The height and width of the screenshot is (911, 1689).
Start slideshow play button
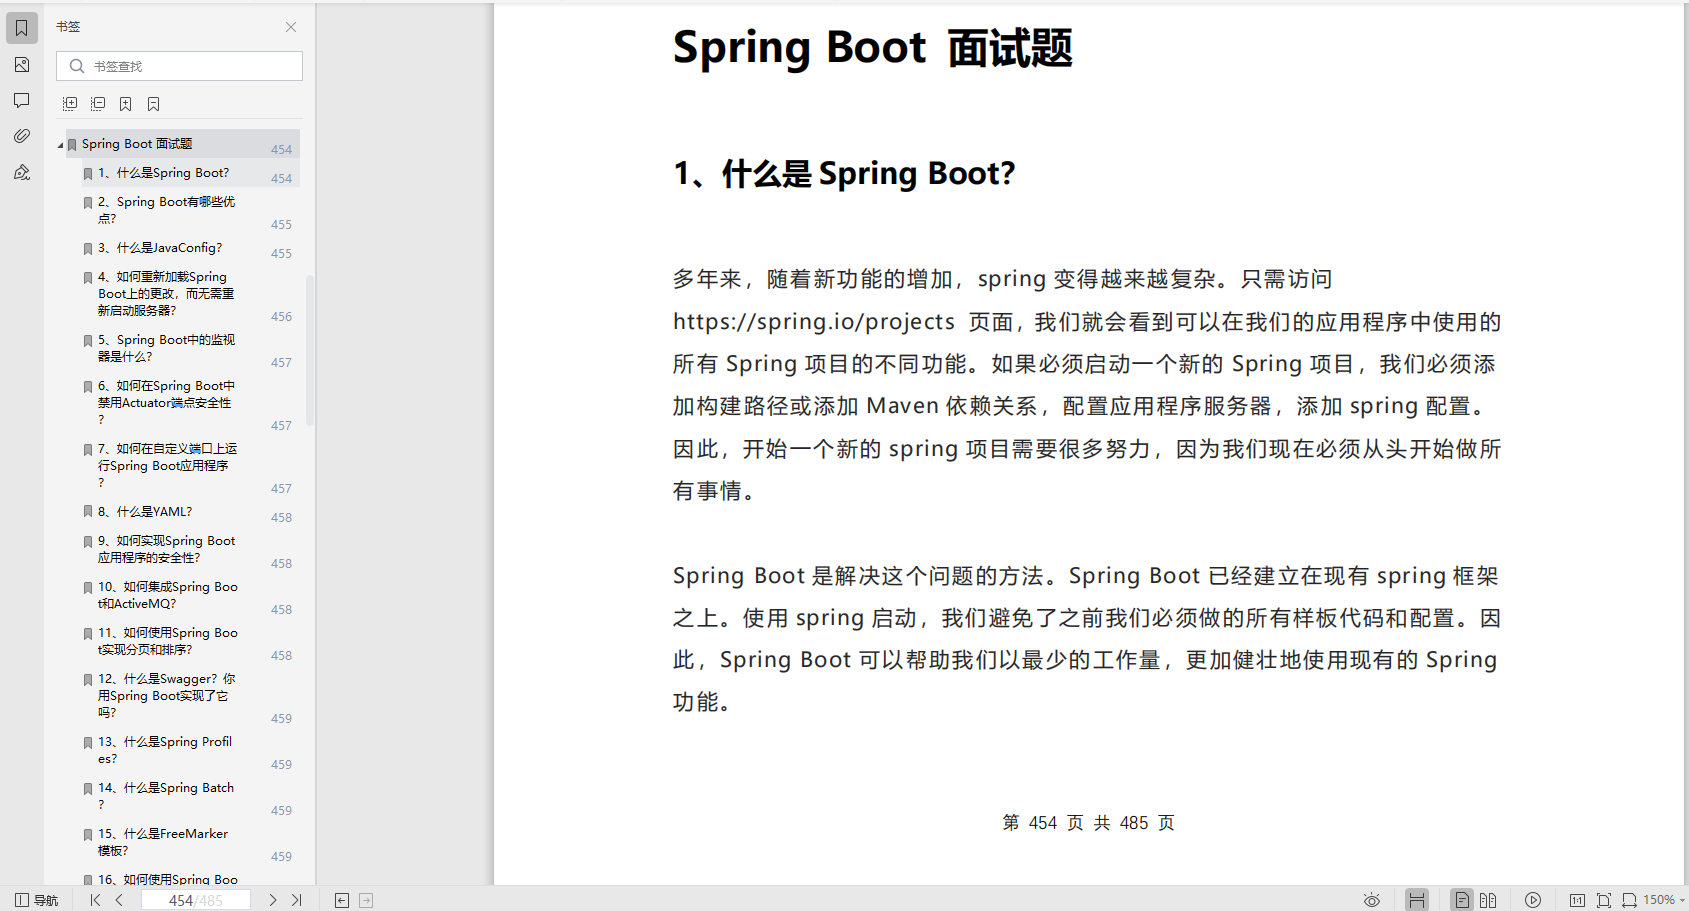(x=1533, y=900)
